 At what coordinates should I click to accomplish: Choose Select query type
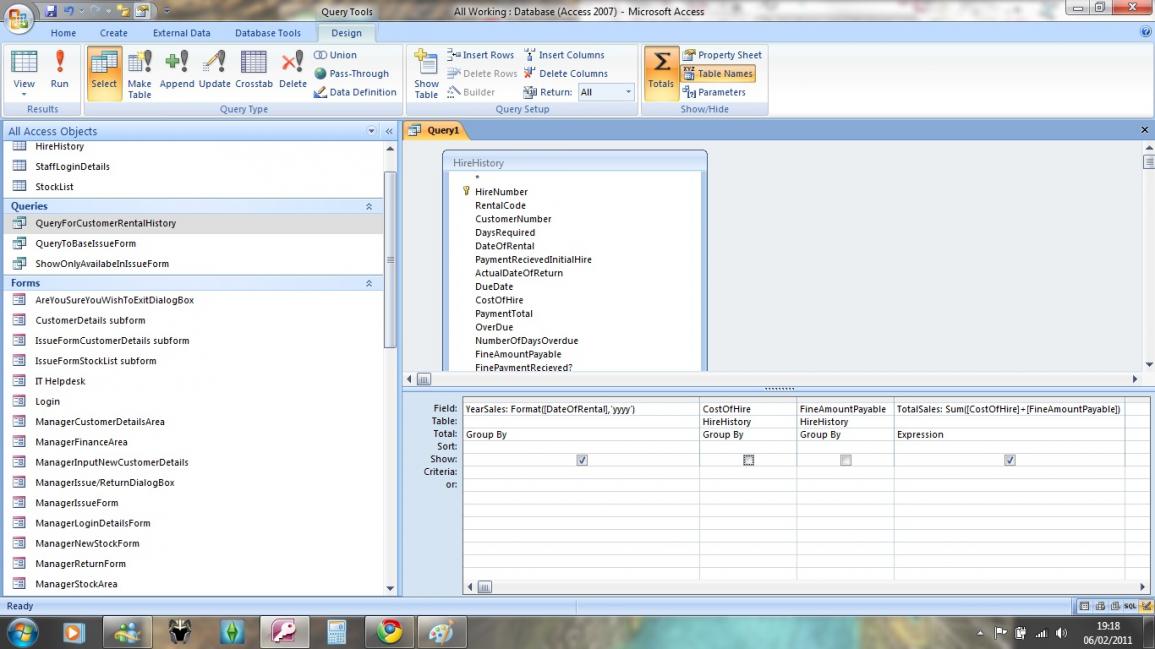[x=104, y=72]
